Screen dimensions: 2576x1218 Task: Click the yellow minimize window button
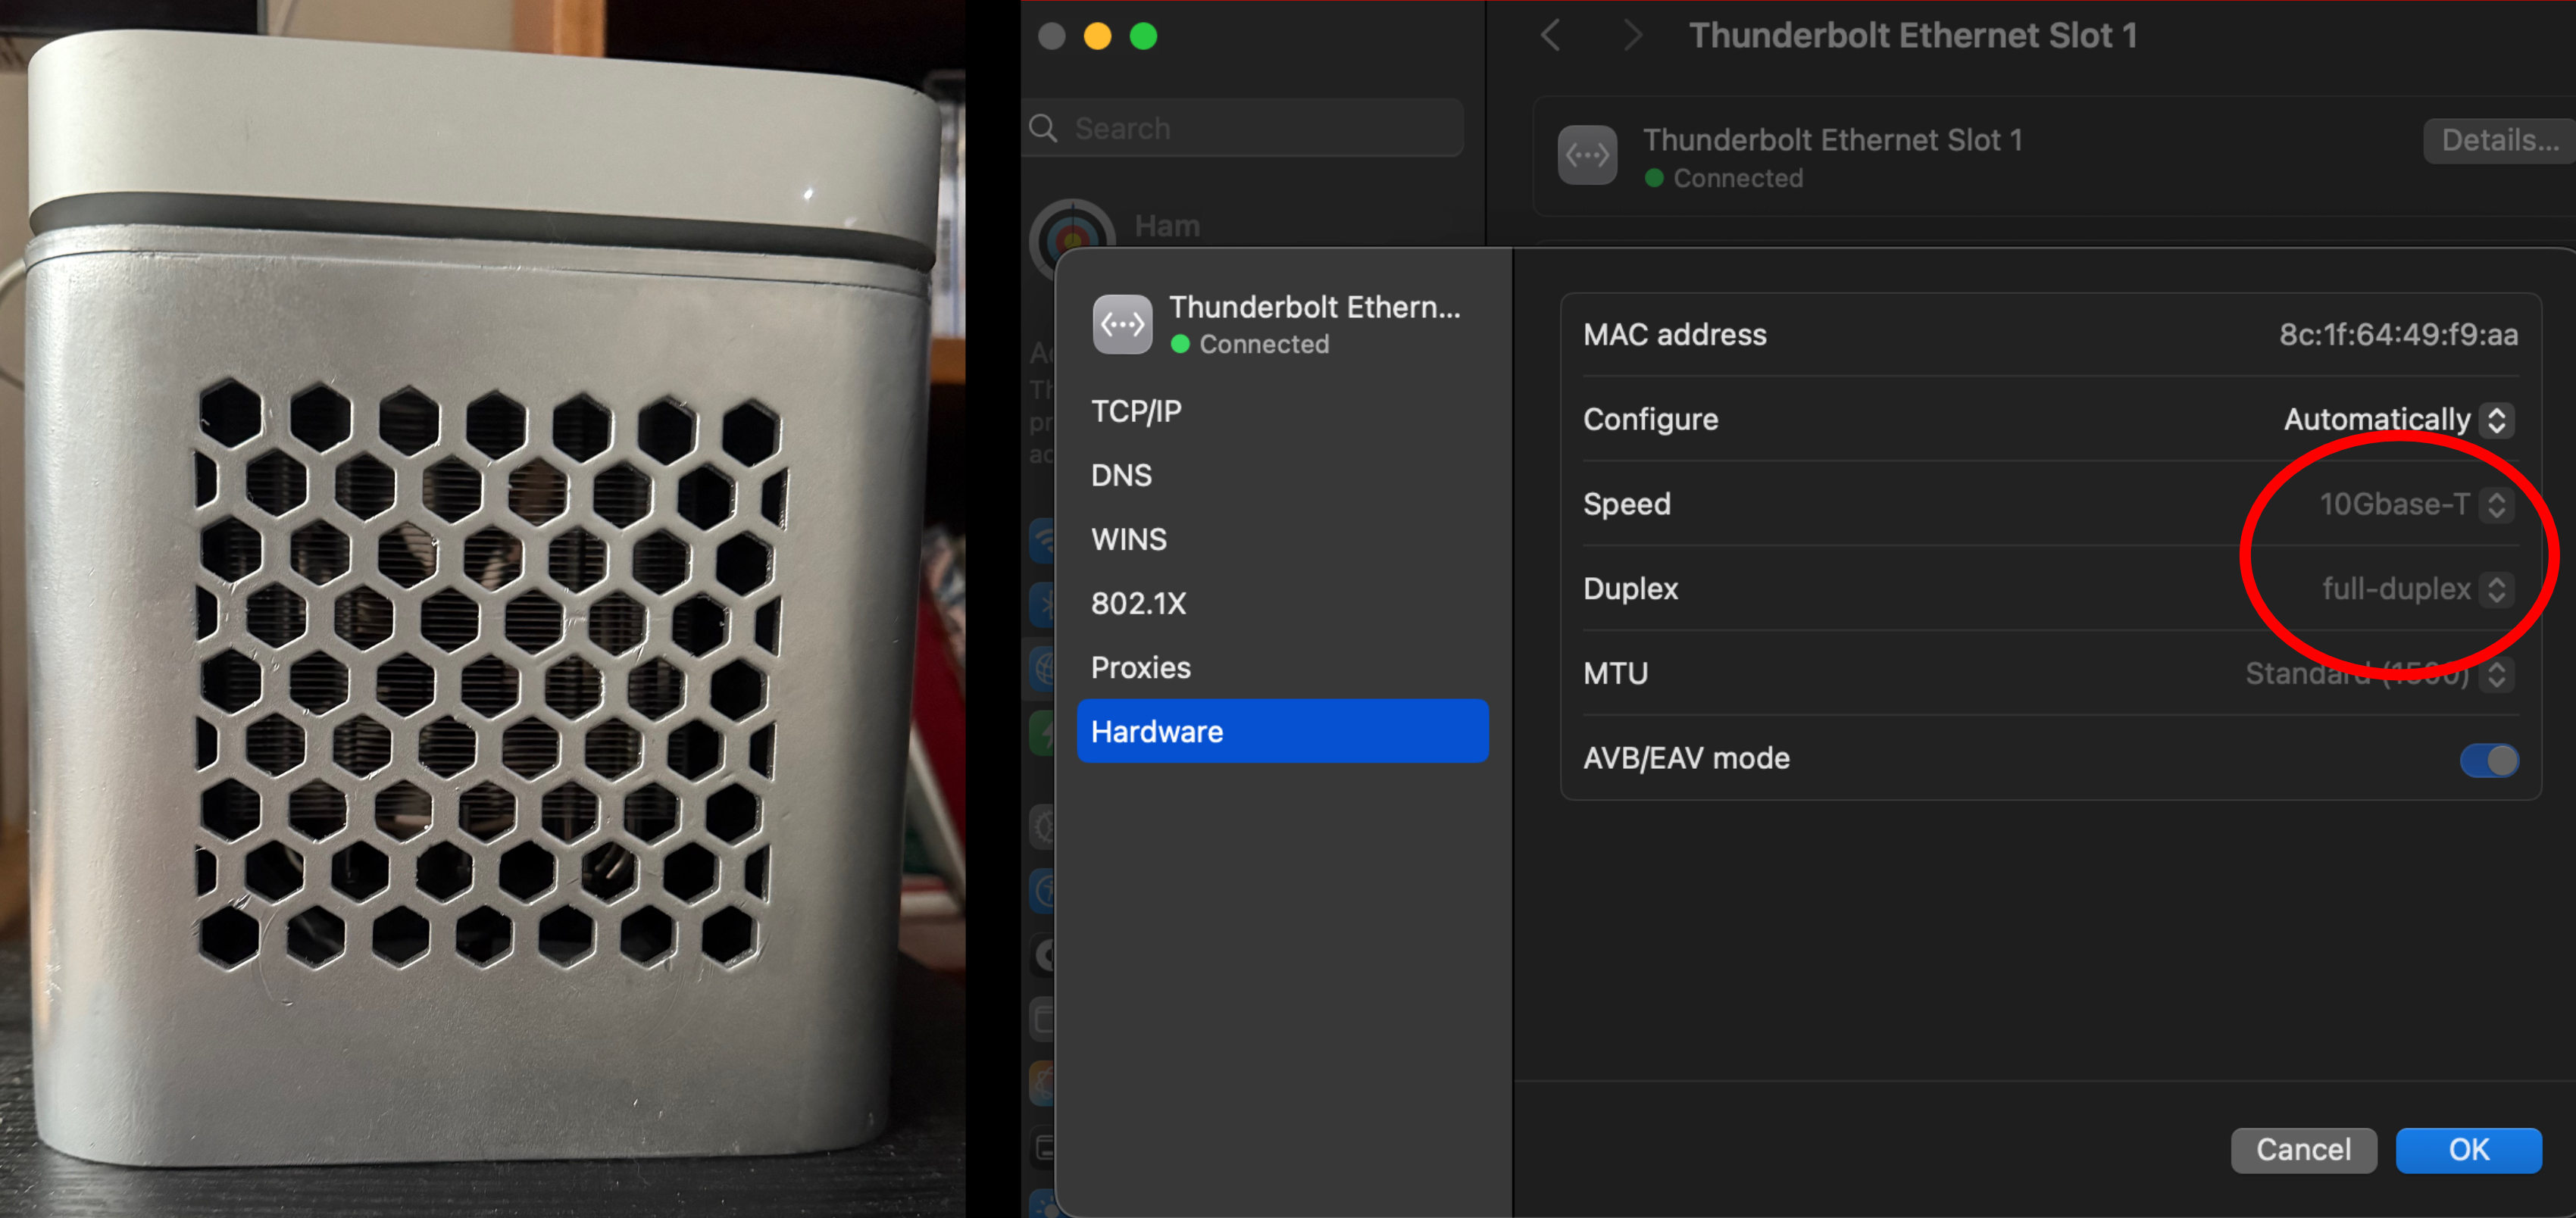point(1097,36)
